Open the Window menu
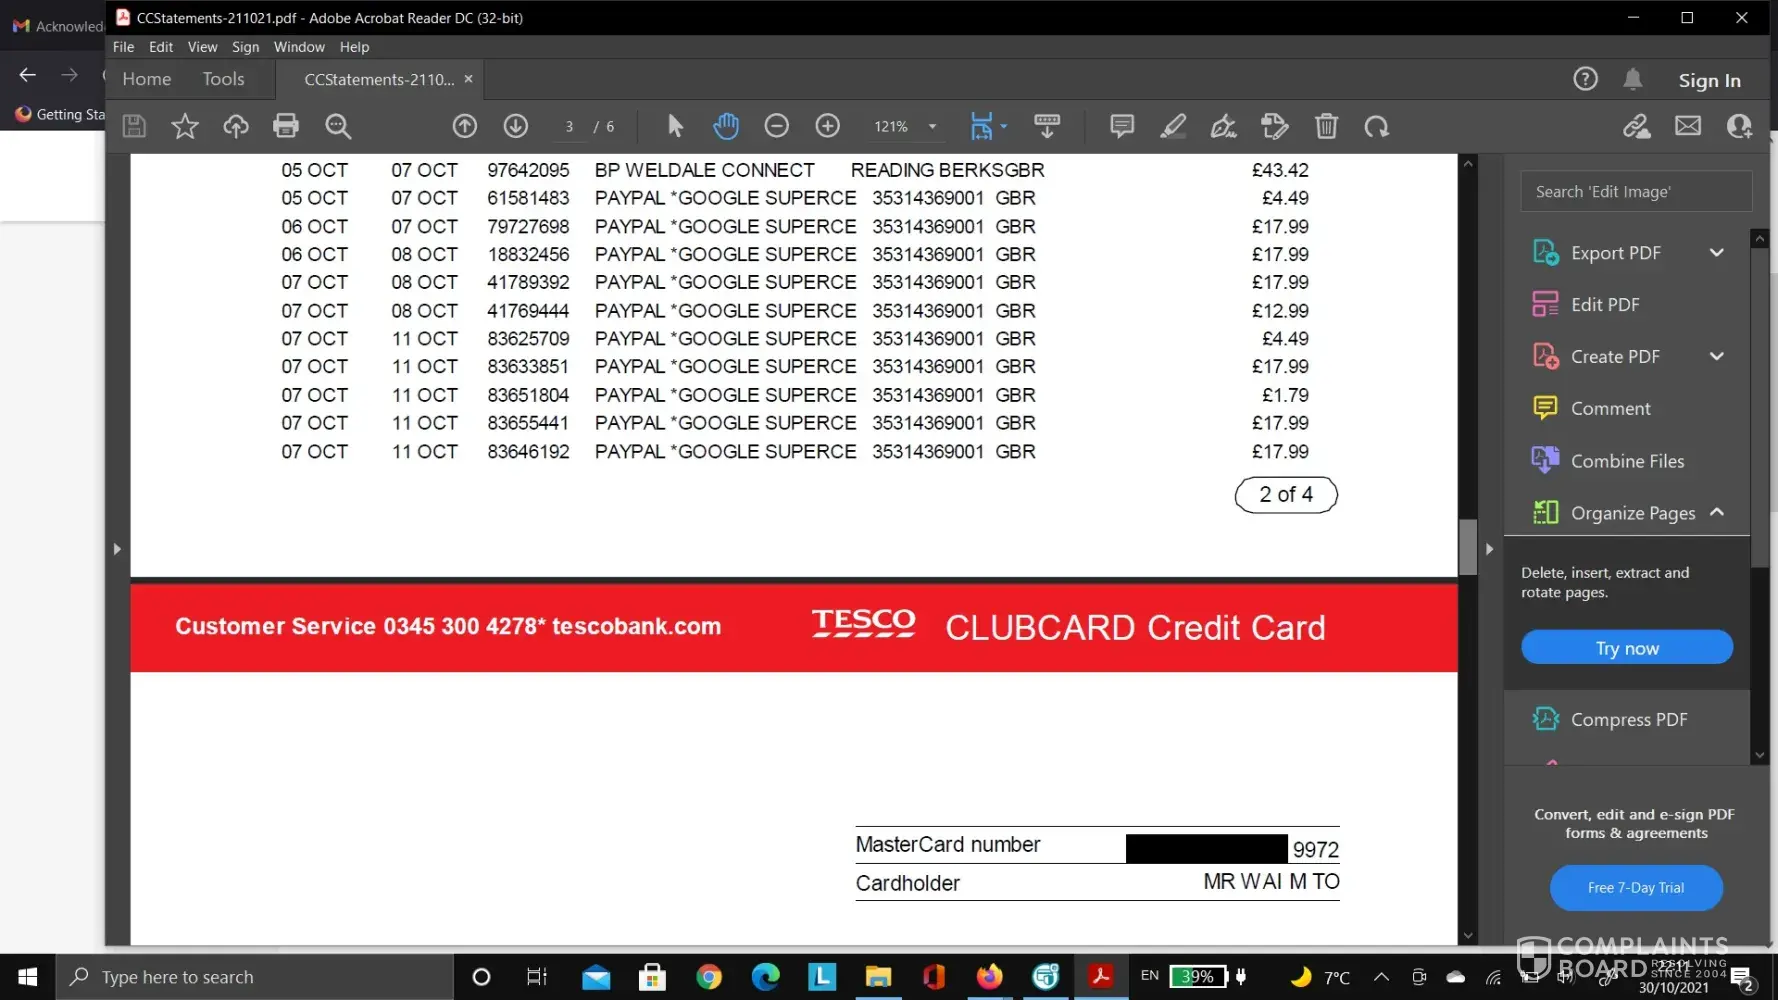 pyautogui.click(x=299, y=47)
